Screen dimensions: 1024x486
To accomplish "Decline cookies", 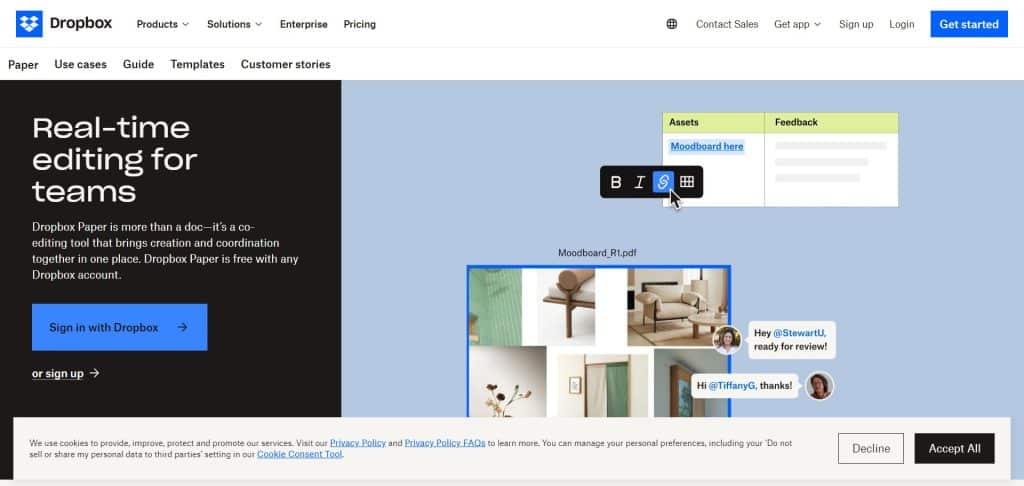I will [x=871, y=448].
